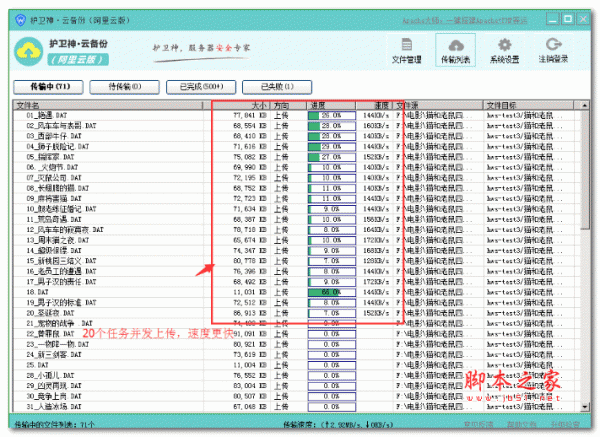The height and width of the screenshot is (437, 600).
Task: Open 传输列表 transfer list cloud icon
Action: coord(455,50)
